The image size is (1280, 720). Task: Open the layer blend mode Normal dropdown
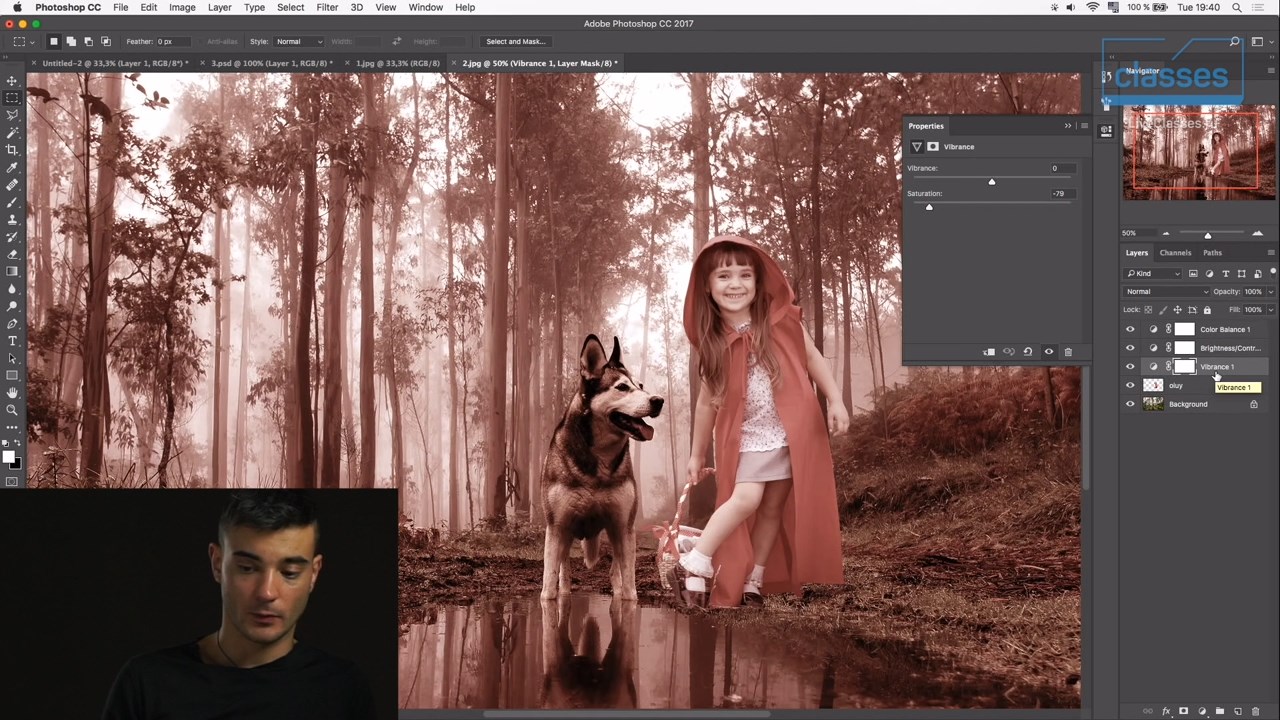click(x=1167, y=292)
